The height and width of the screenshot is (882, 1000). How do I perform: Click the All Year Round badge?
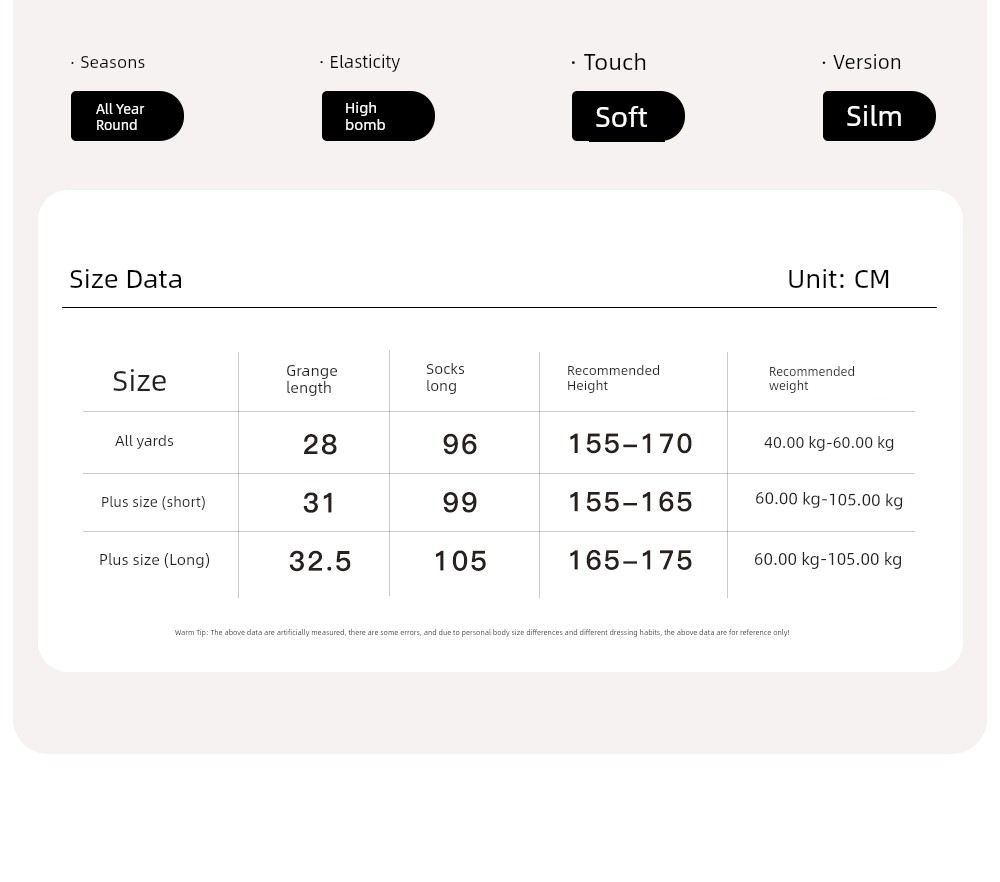pos(127,116)
